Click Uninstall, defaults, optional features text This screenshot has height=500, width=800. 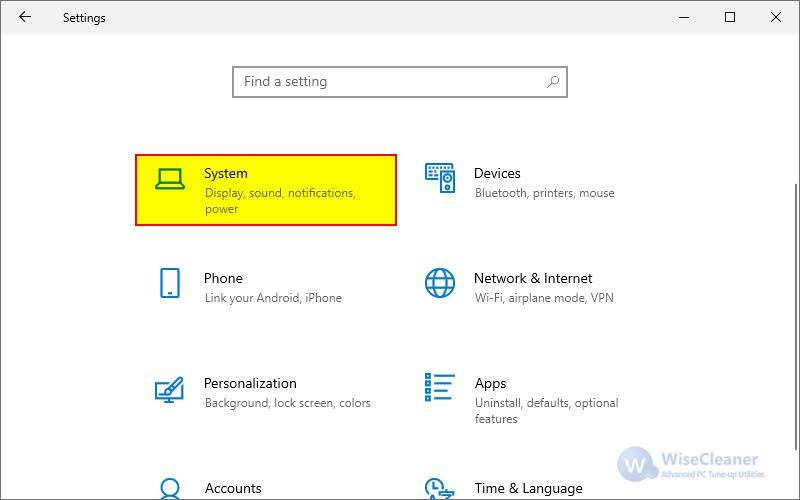546,411
